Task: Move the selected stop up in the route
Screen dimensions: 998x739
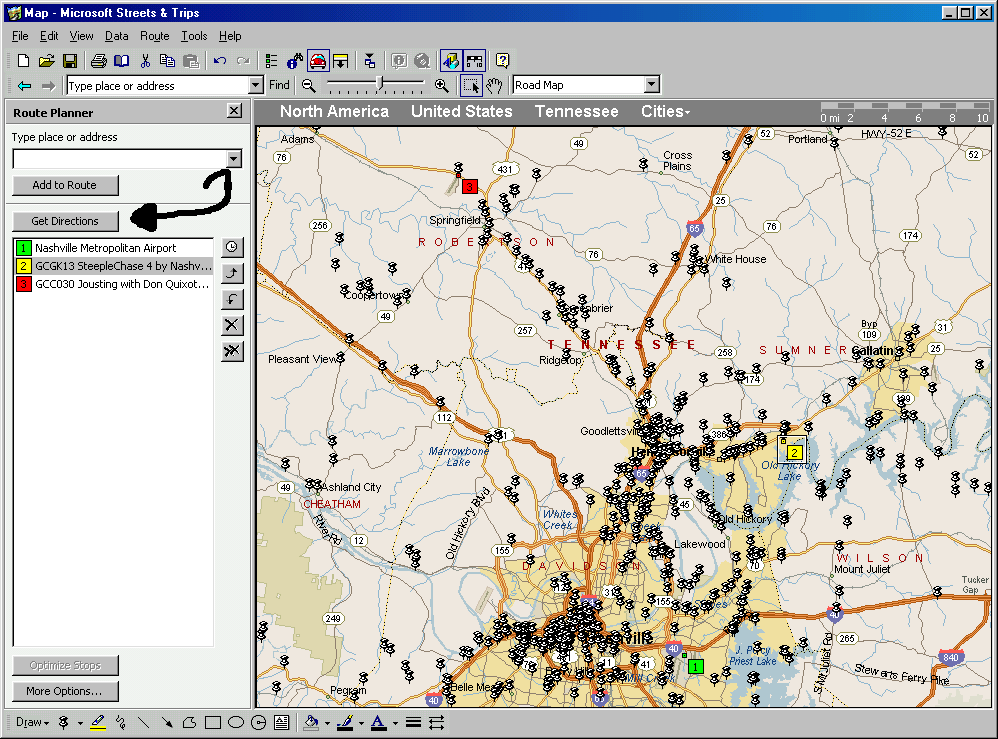Action: click(232, 273)
